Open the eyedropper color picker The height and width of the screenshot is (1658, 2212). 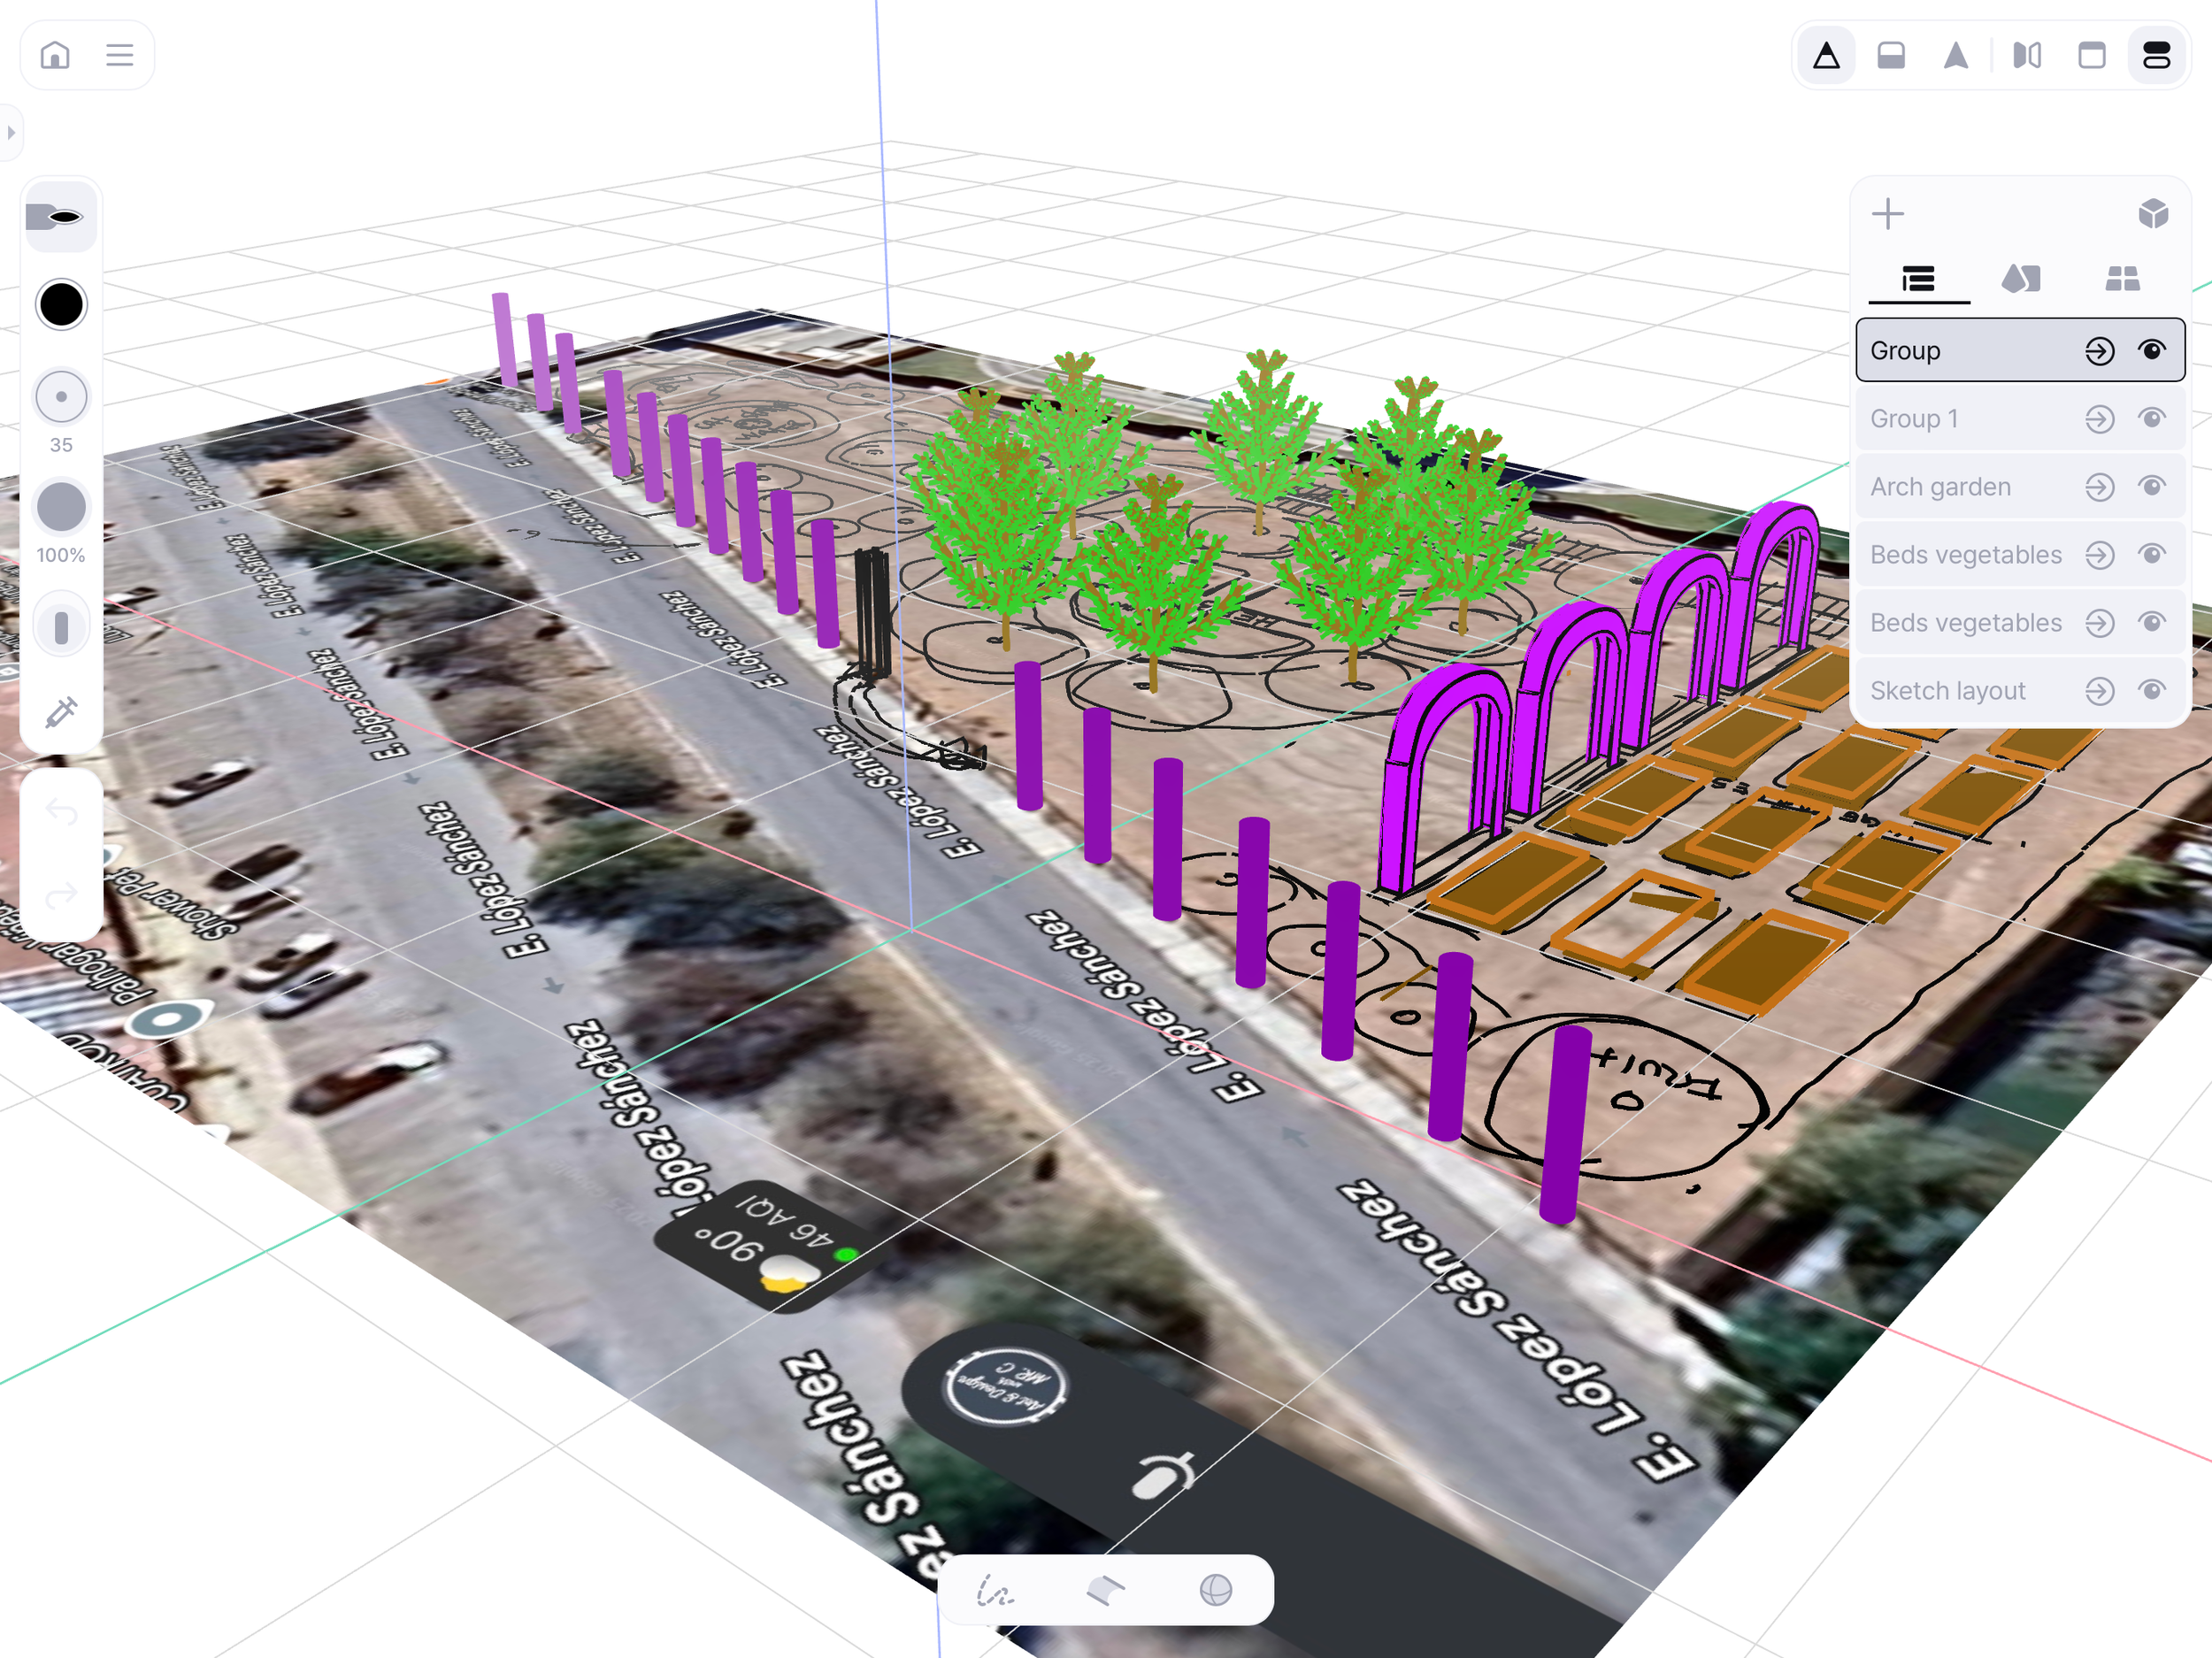[61, 712]
